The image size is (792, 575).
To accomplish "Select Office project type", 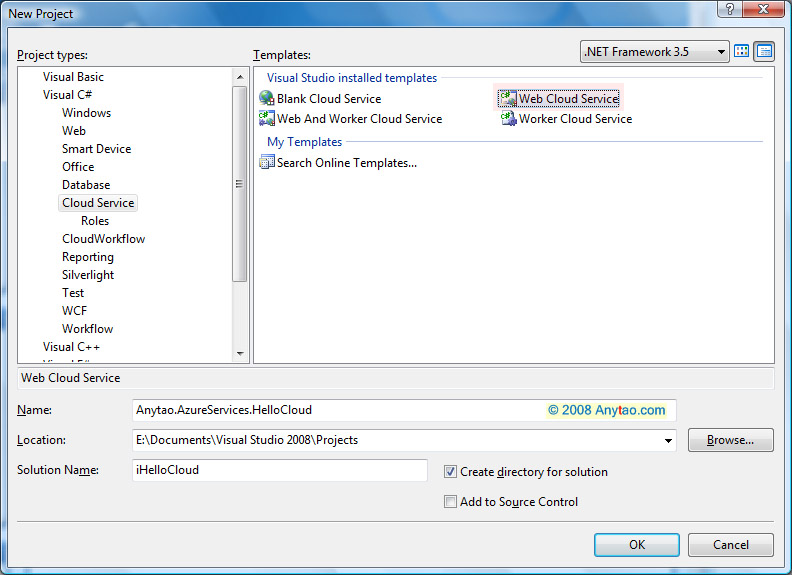I will coord(78,167).
